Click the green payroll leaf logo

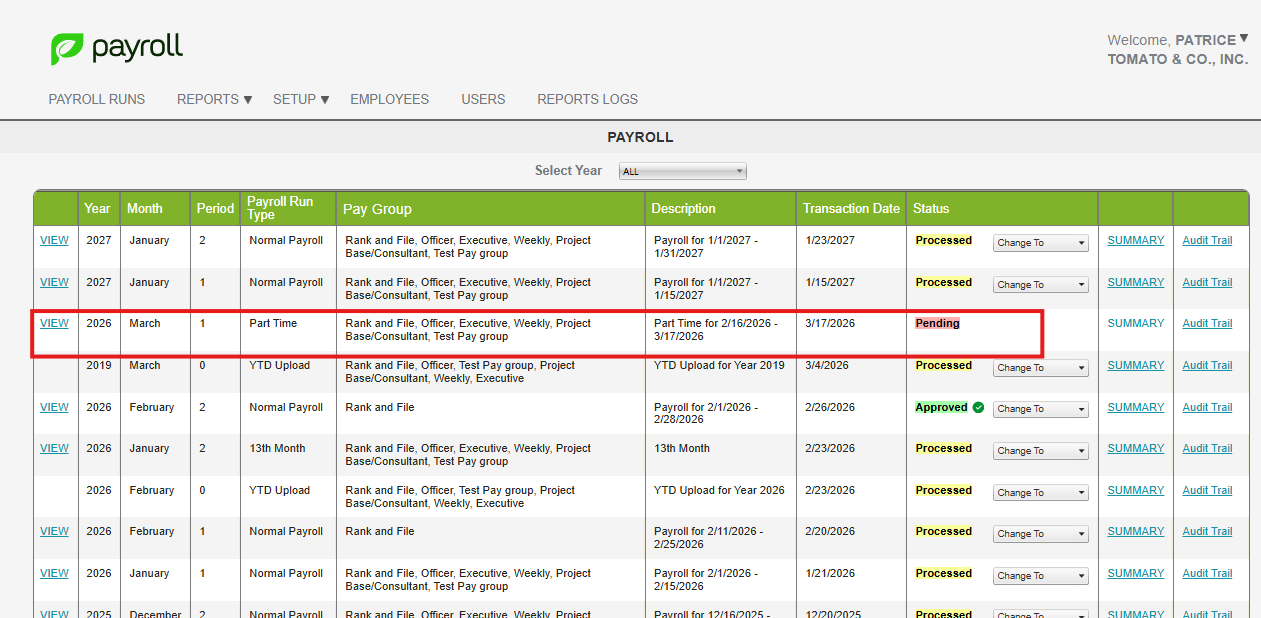tap(68, 48)
